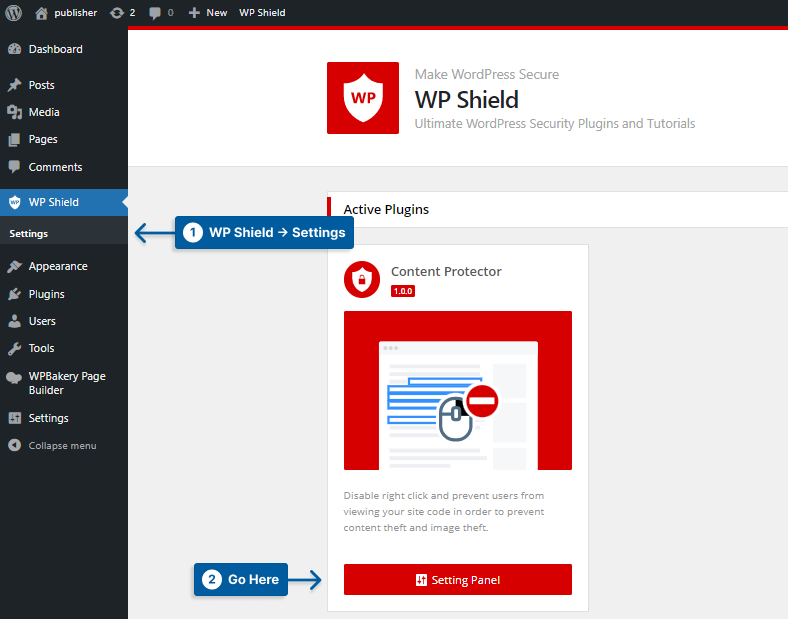Click the Appearance paintbrush icon
Image resolution: width=788 pixels, height=619 pixels.
point(15,266)
